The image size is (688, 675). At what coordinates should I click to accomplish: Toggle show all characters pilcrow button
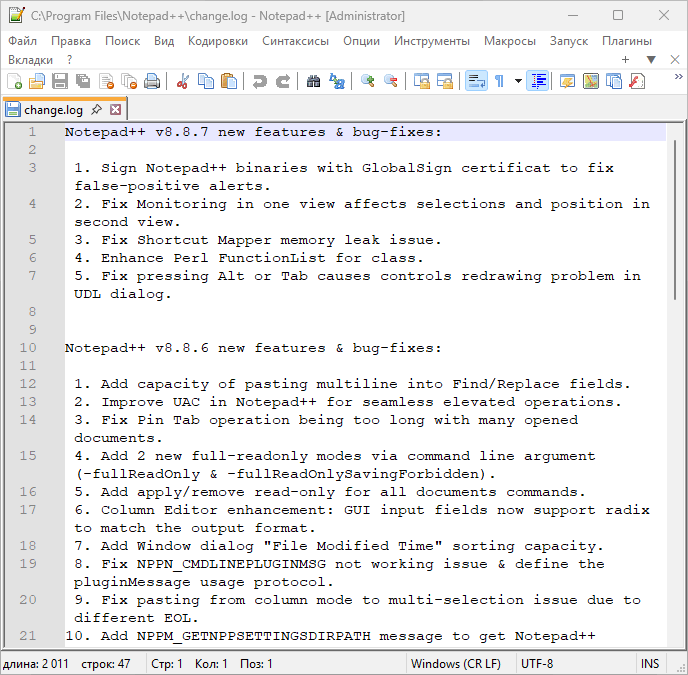point(499,81)
